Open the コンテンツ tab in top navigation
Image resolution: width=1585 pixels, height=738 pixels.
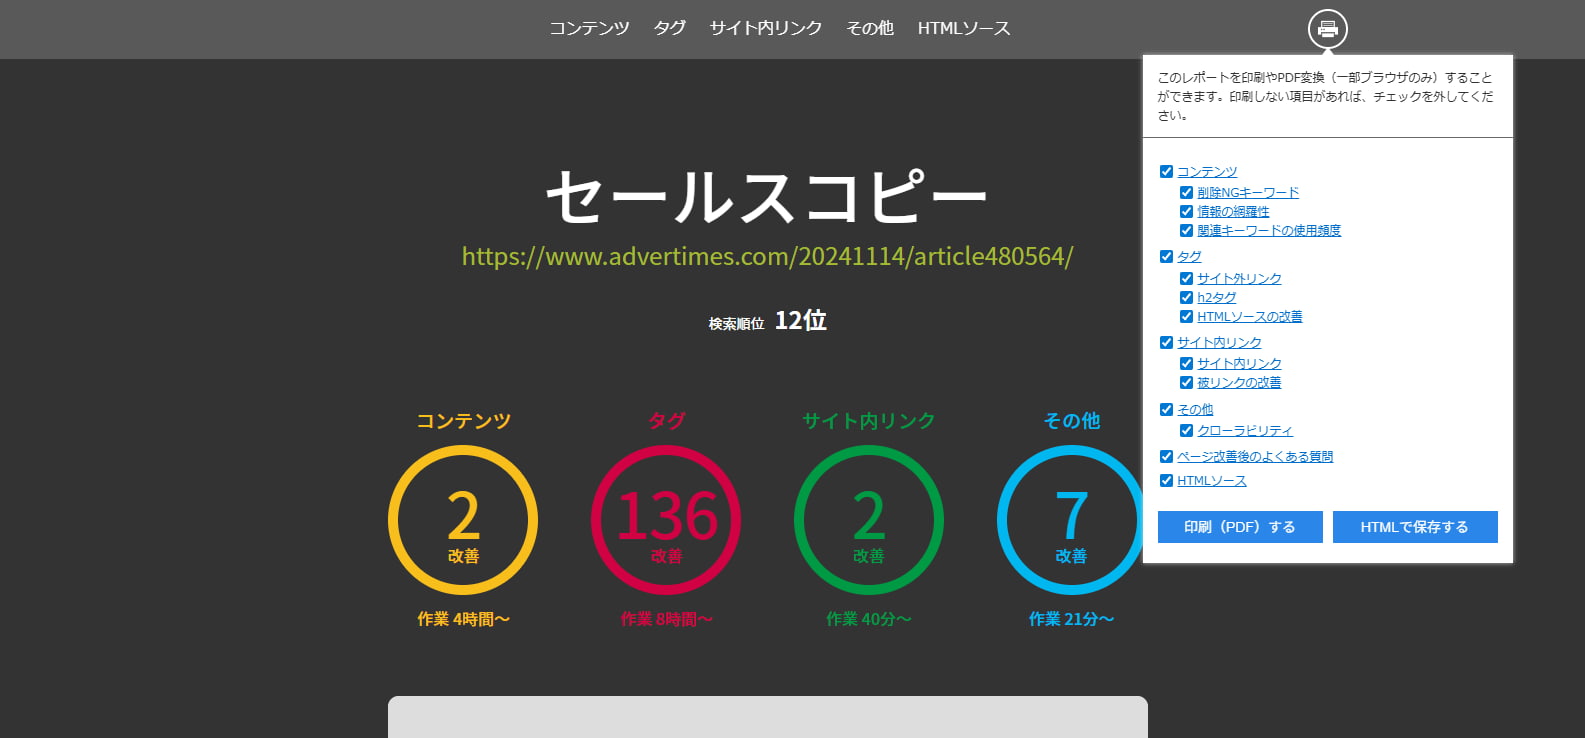[589, 28]
